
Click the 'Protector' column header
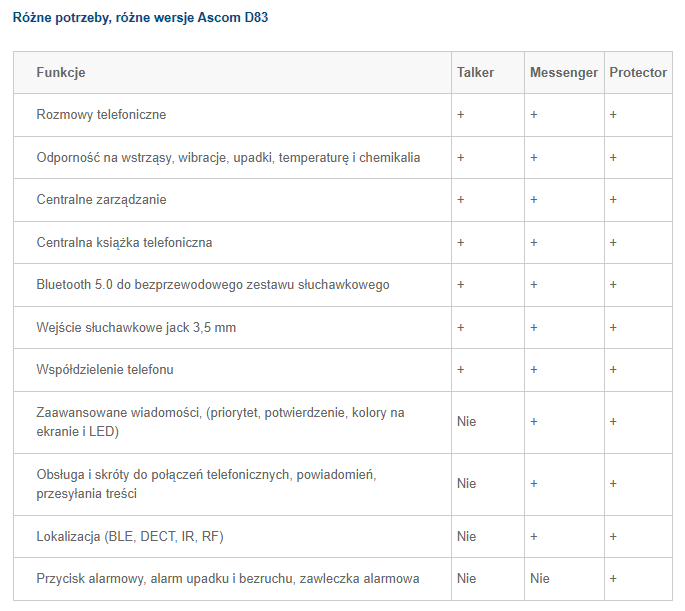pyautogui.click(x=638, y=73)
